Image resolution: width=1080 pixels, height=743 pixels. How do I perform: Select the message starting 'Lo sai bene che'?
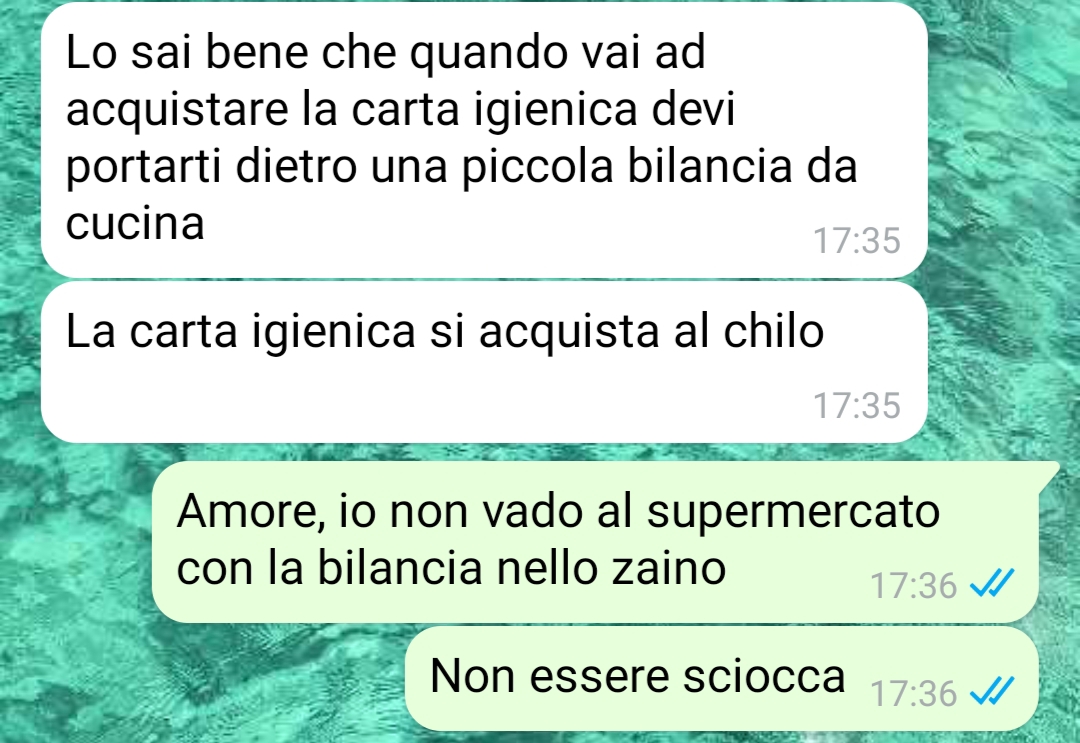484,140
